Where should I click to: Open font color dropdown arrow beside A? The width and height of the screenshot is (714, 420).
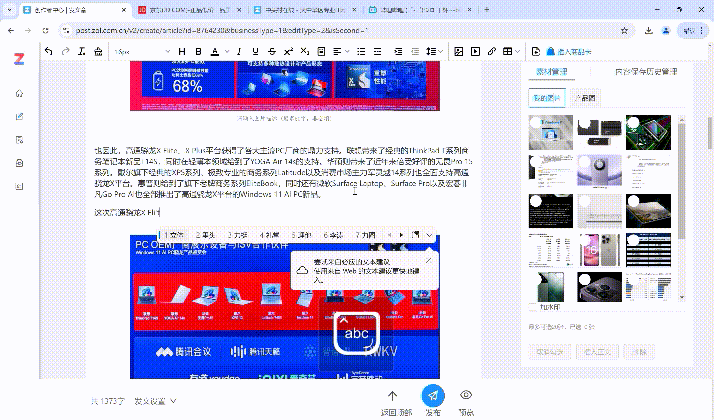(227, 51)
